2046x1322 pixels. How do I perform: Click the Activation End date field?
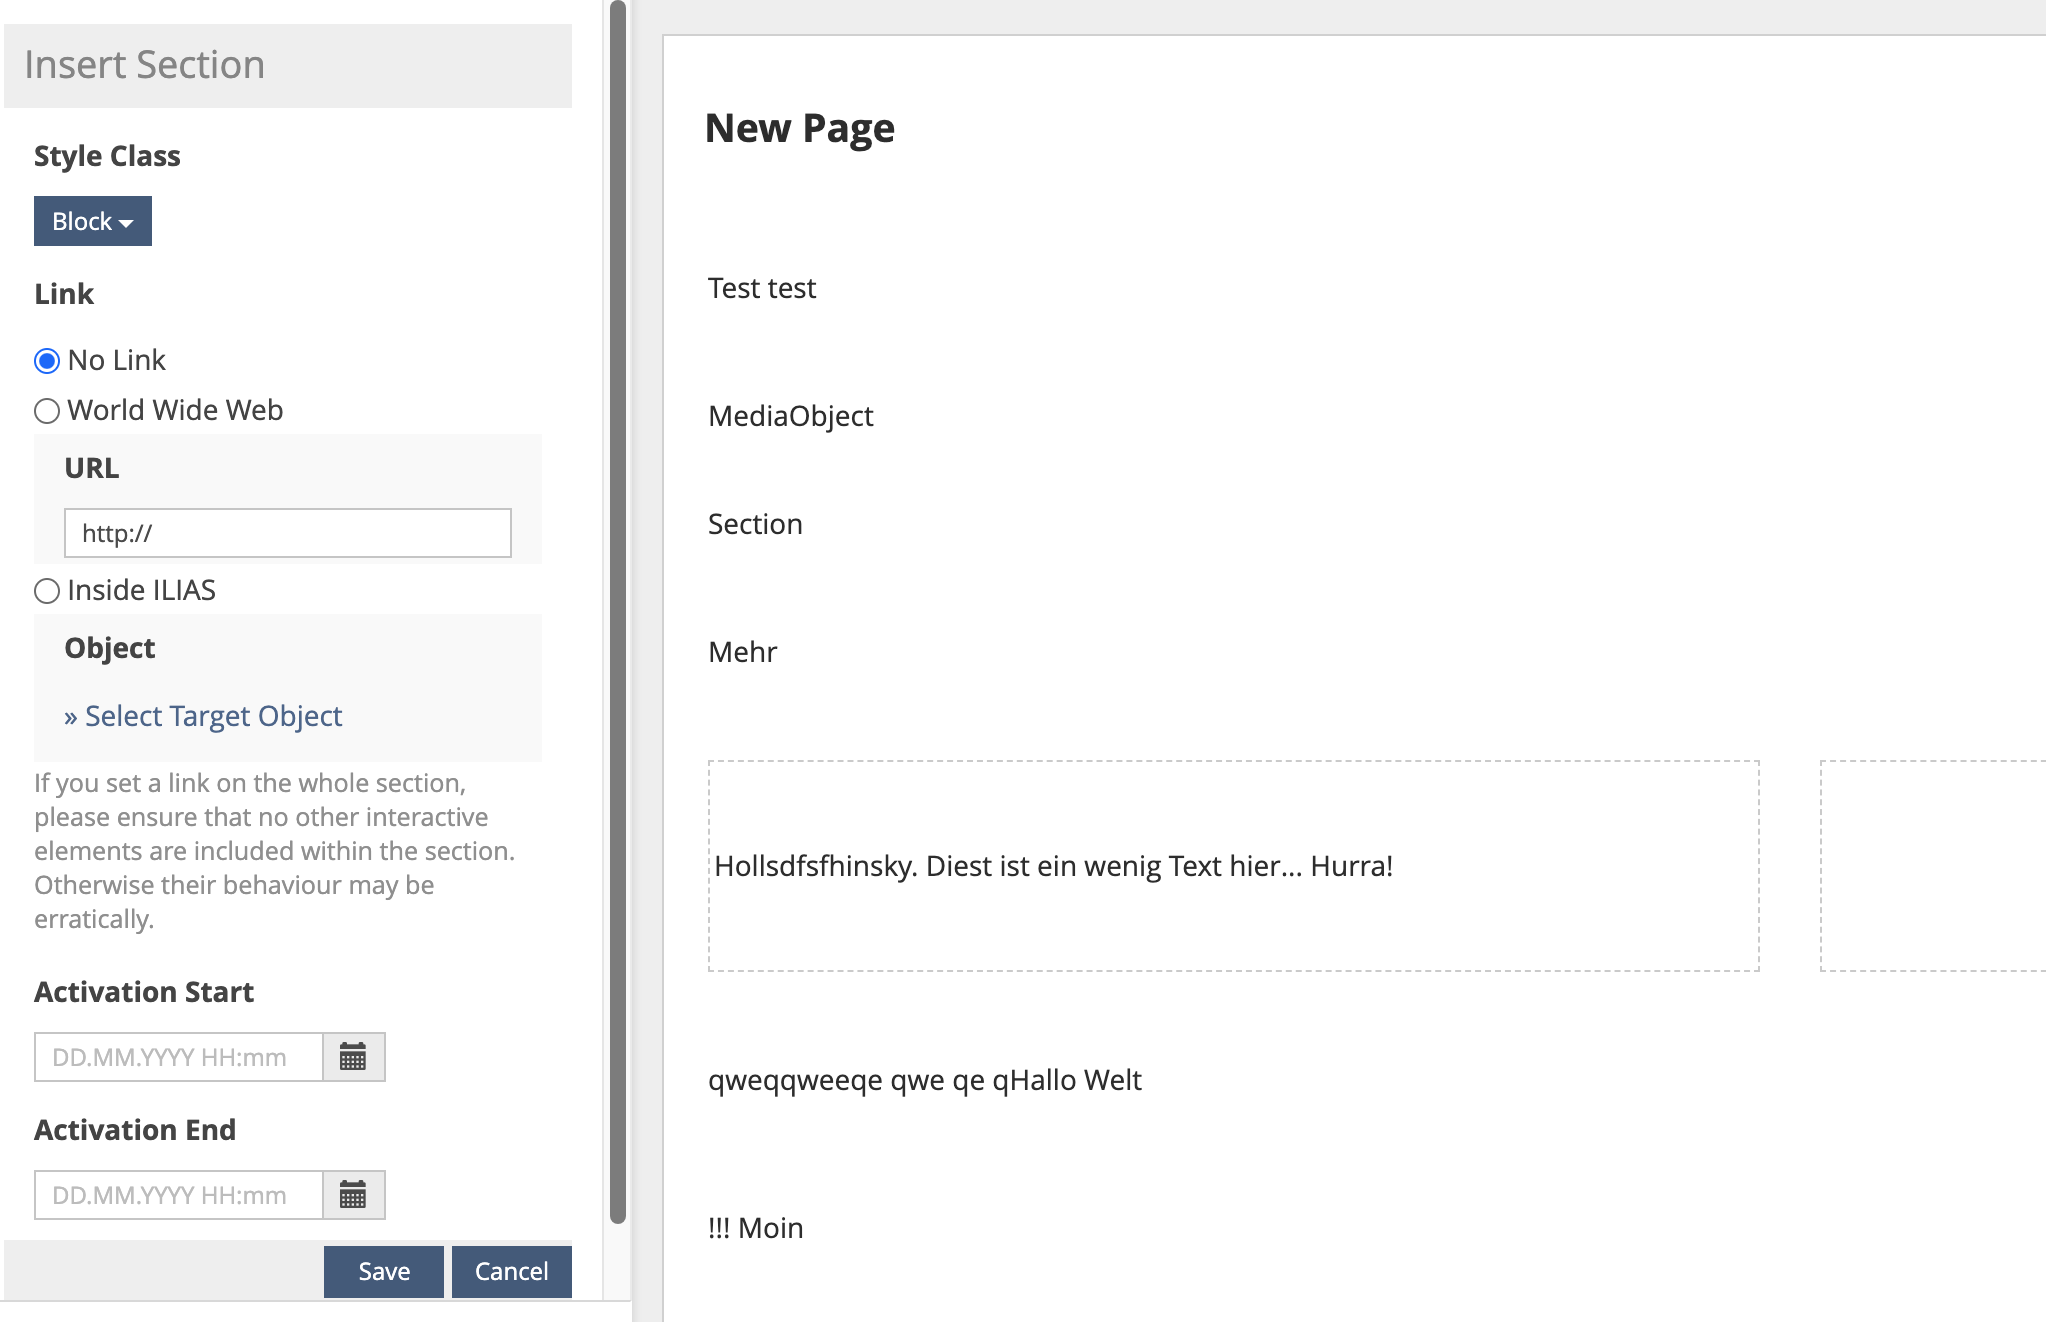pos(178,1195)
